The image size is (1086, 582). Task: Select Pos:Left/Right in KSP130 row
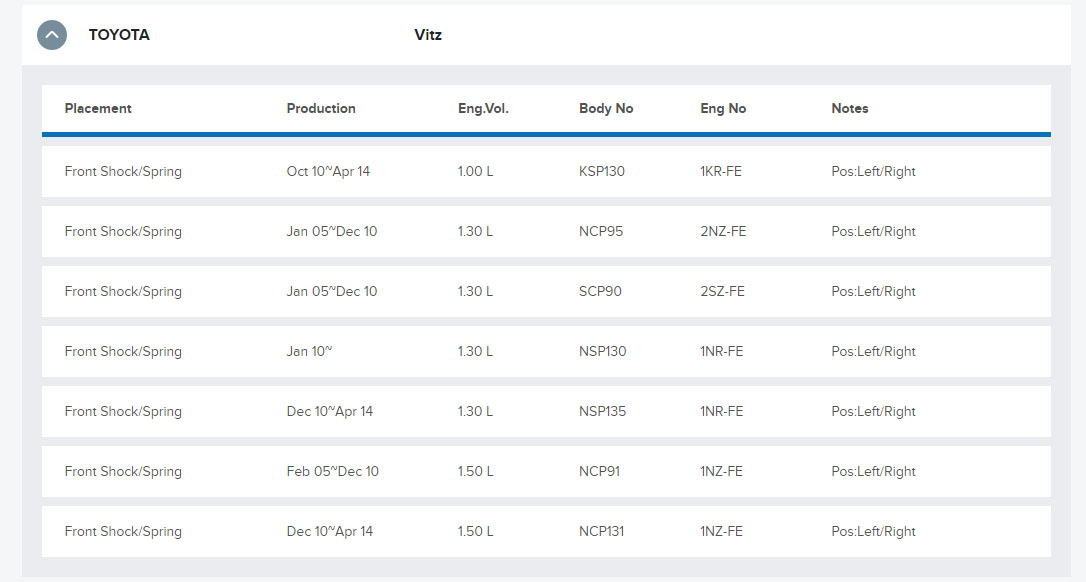click(873, 172)
